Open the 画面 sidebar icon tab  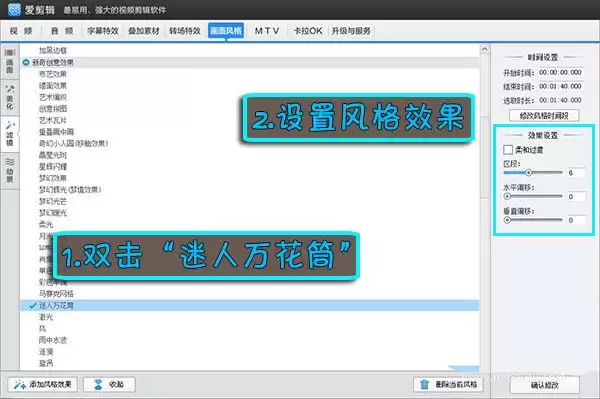pos(10,60)
